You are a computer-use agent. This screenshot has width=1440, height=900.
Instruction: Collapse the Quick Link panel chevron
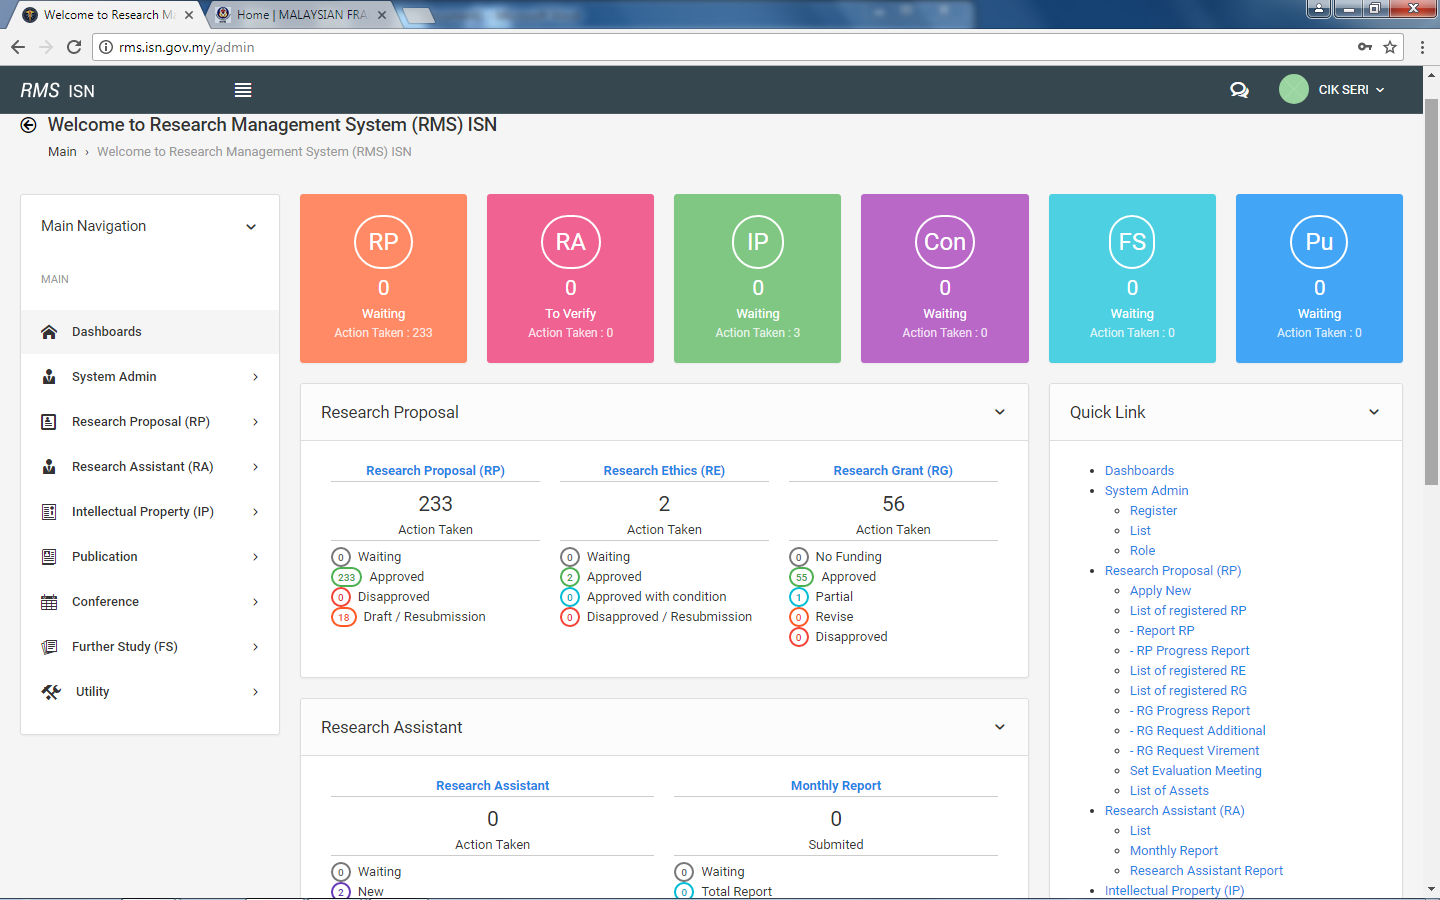[1374, 411]
